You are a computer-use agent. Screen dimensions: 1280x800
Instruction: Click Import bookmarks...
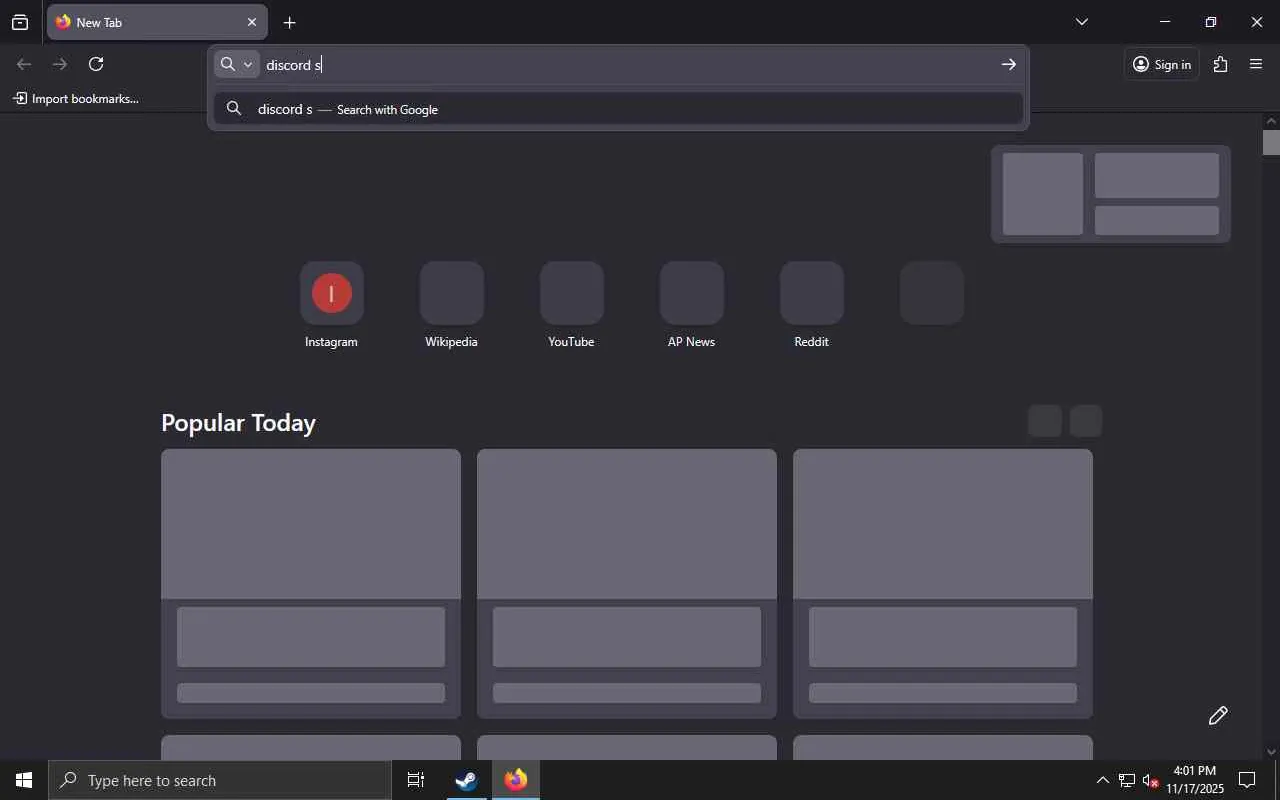coord(76,98)
